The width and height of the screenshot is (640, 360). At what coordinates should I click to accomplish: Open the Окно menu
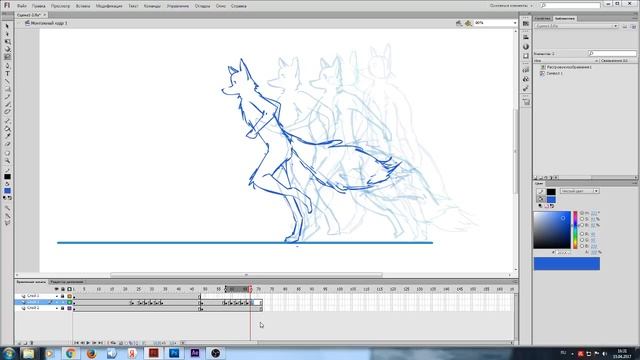pyautogui.click(x=221, y=6)
